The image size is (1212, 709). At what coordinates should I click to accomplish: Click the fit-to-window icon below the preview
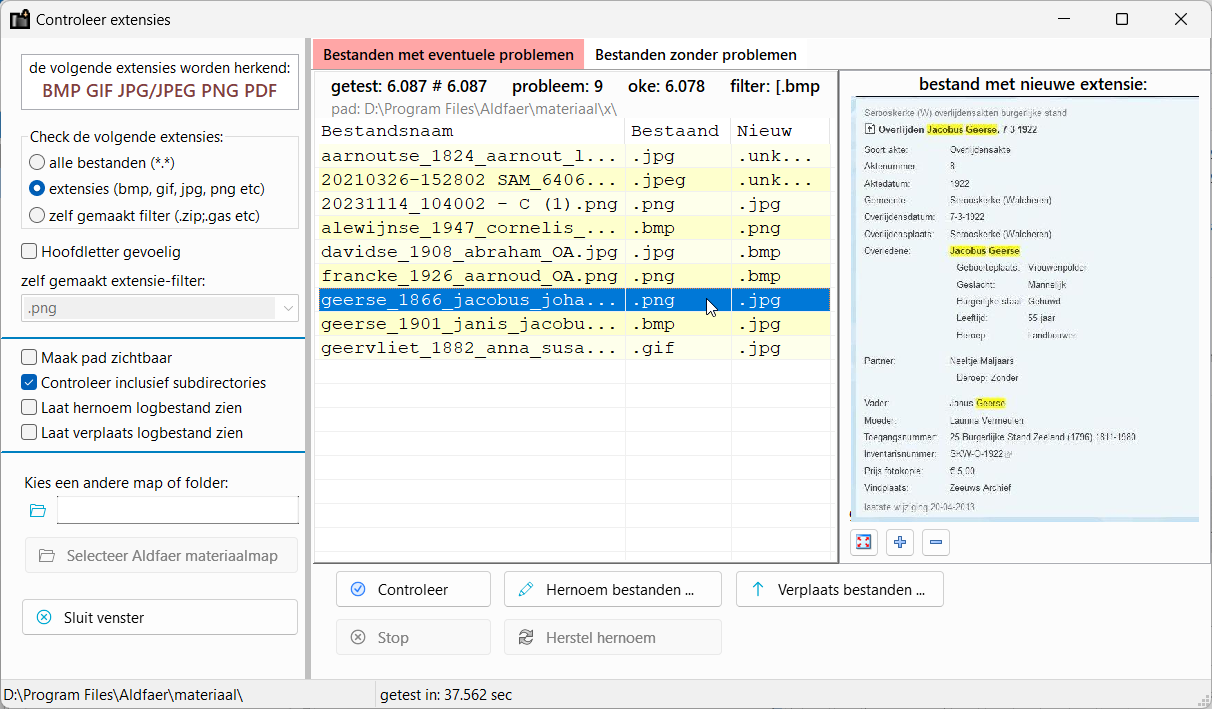tap(864, 542)
